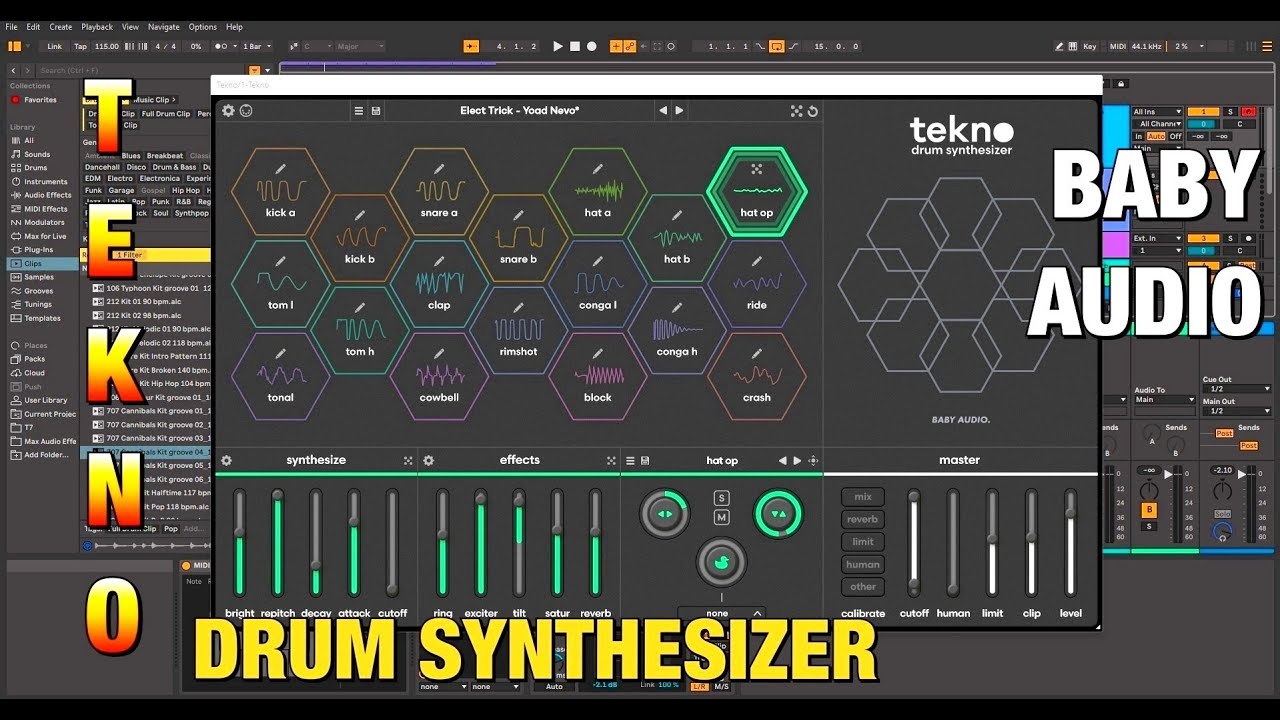
Task: Randomize synthesize section dice icon
Action: [408, 461]
